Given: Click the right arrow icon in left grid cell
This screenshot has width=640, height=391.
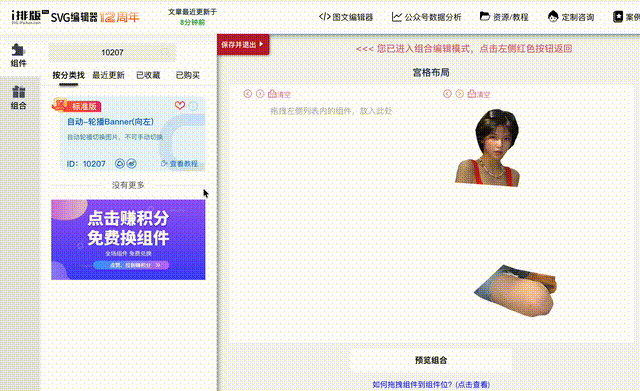Looking at the screenshot, I should point(260,94).
